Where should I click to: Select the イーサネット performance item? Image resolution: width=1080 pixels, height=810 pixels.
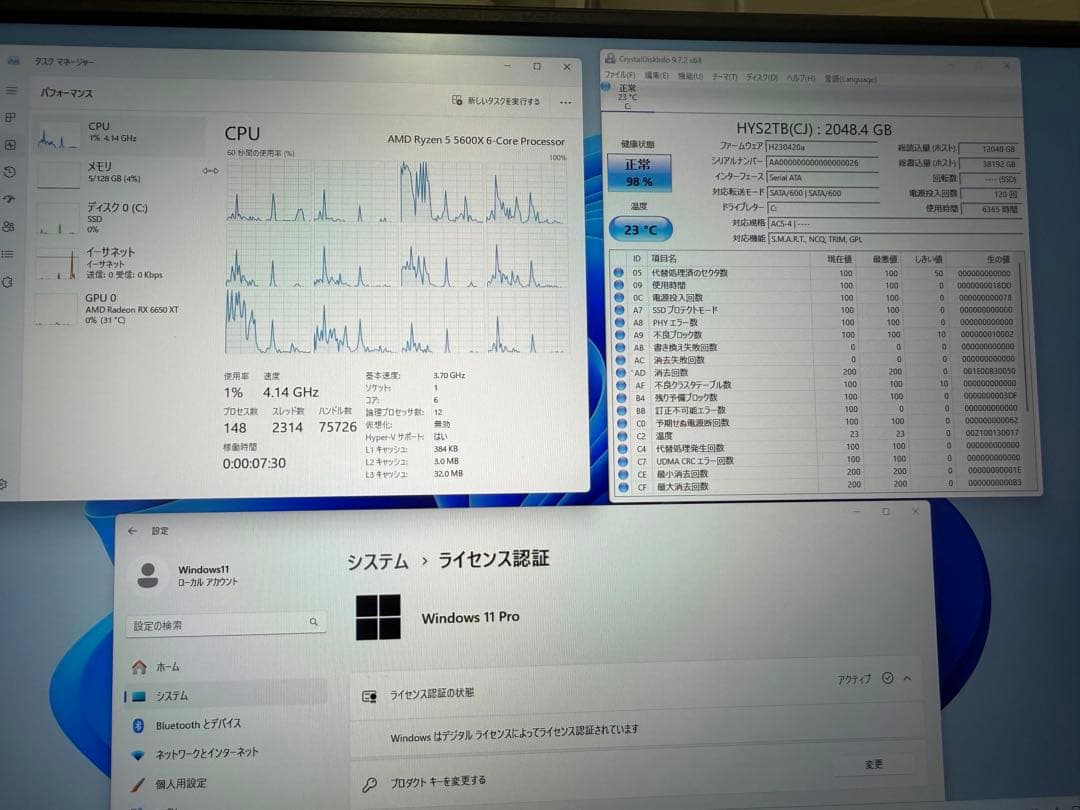point(118,263)
